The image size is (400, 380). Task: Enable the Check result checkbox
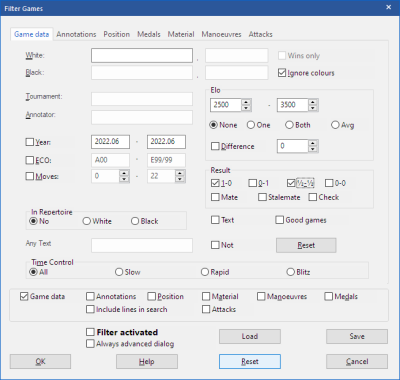[x=313, y=197]
